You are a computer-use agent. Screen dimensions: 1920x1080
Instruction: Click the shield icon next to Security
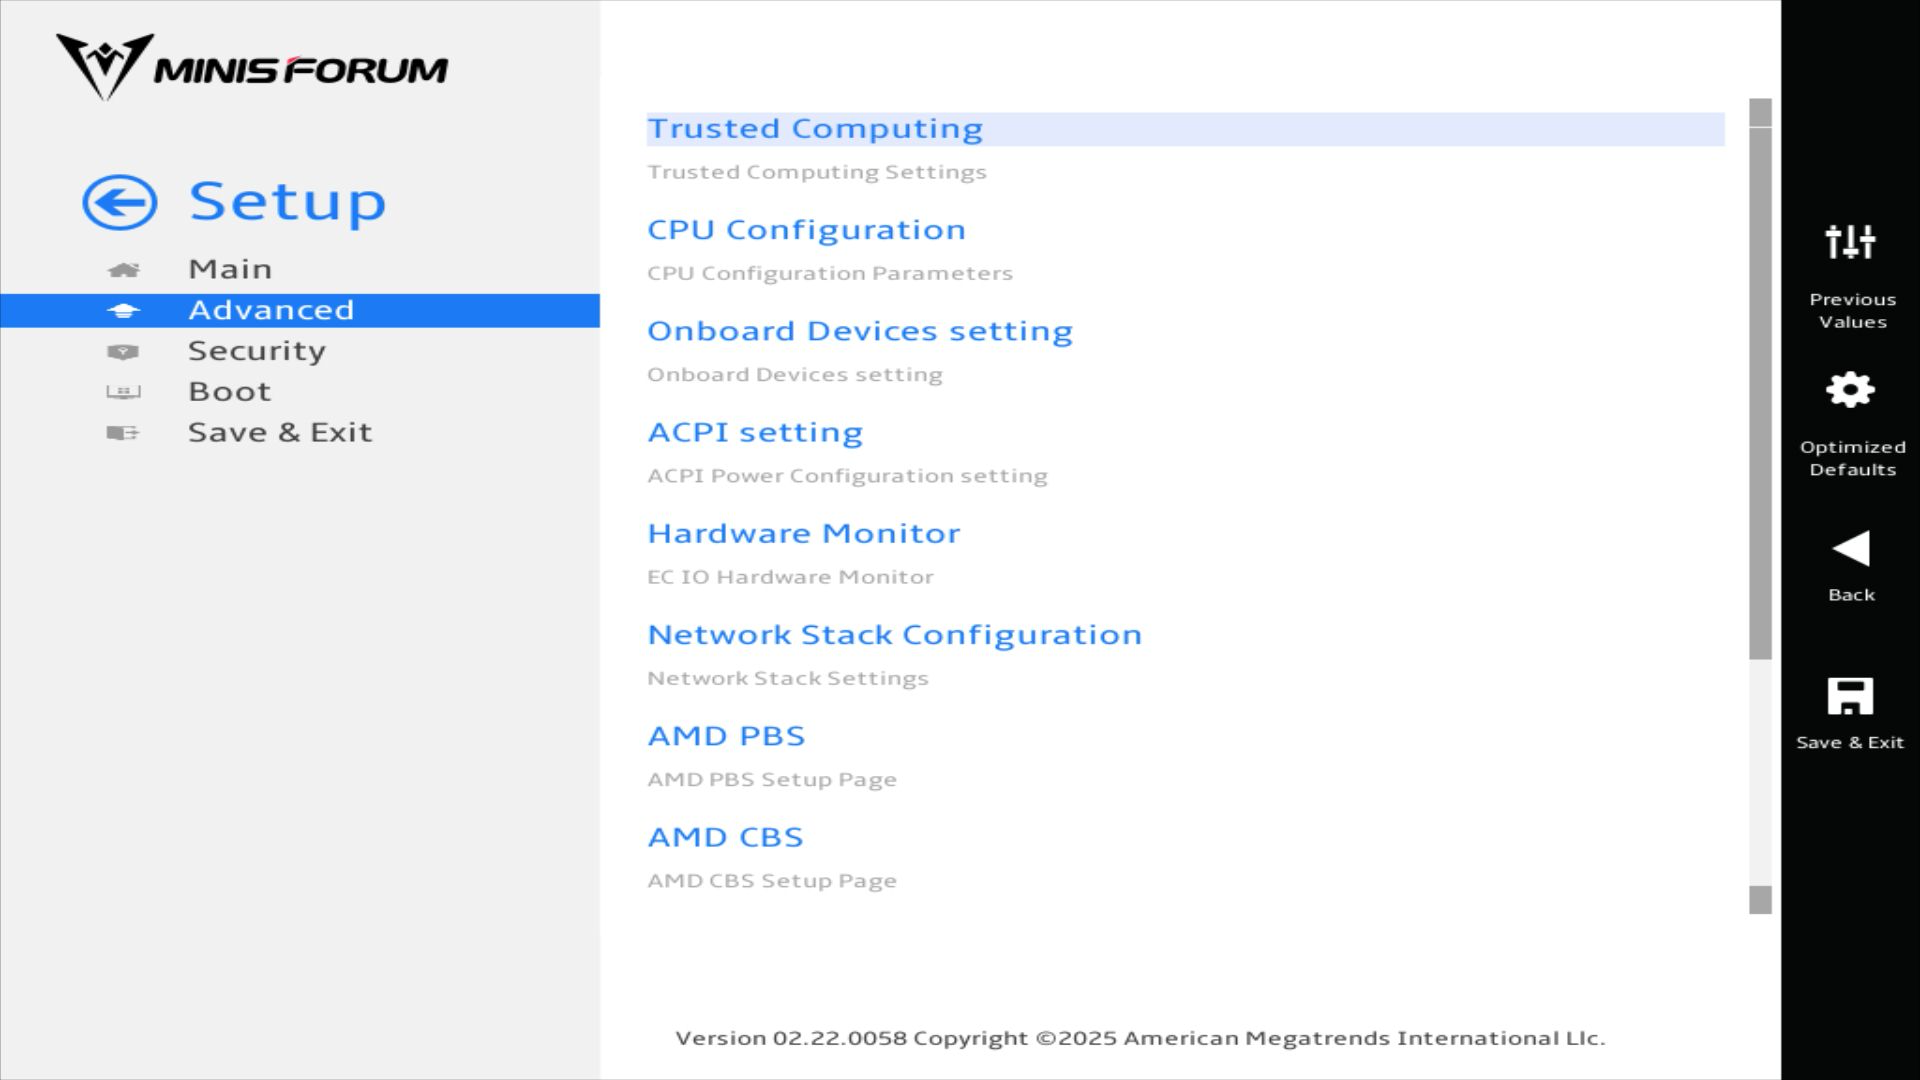(x=123, y=352)
